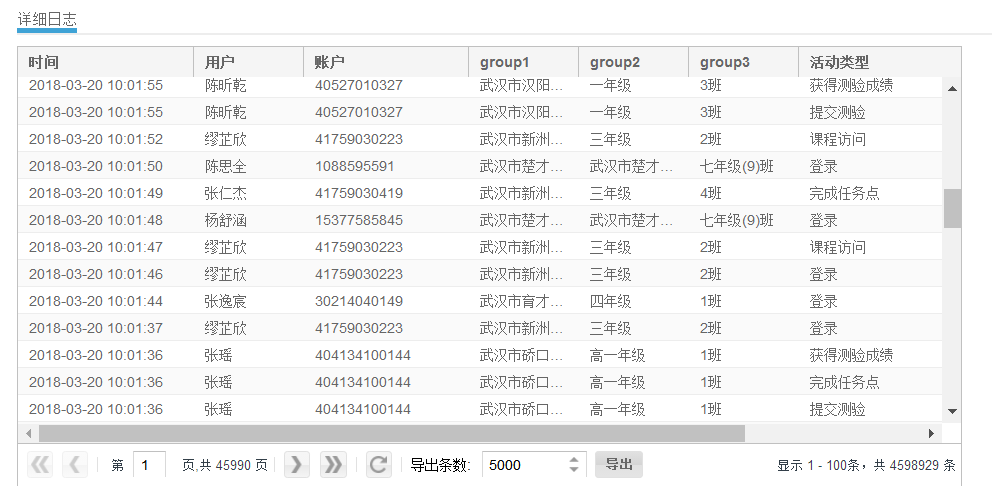Click 课程访问 in the 10:01:47 row
The image size is (992, 489).
837,247
